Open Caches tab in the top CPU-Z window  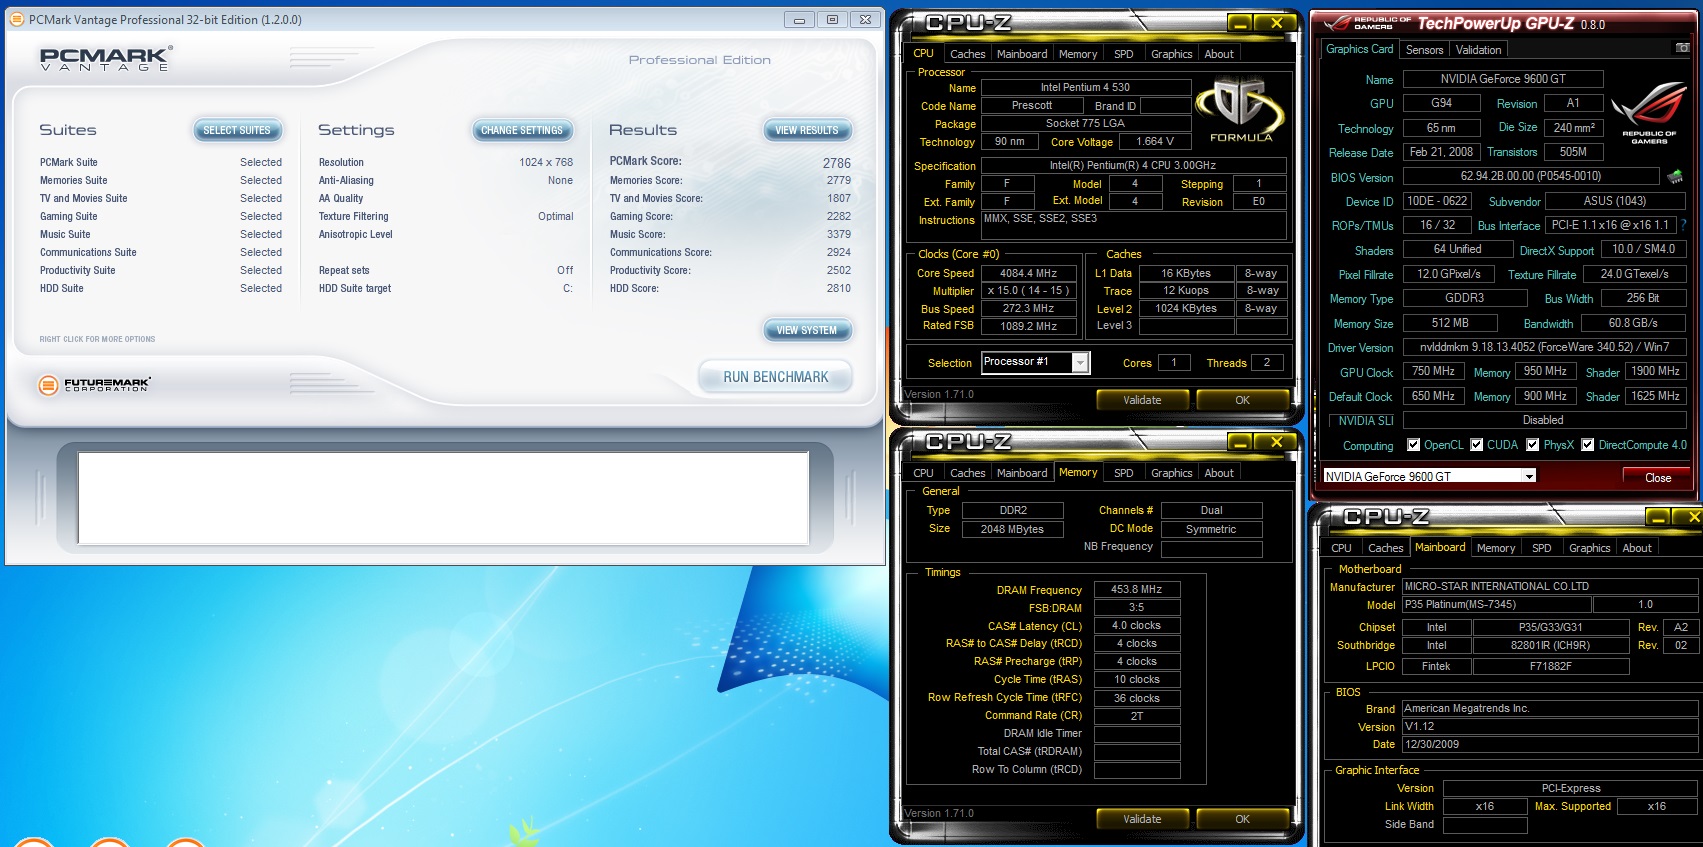click(x=967, y=54)
